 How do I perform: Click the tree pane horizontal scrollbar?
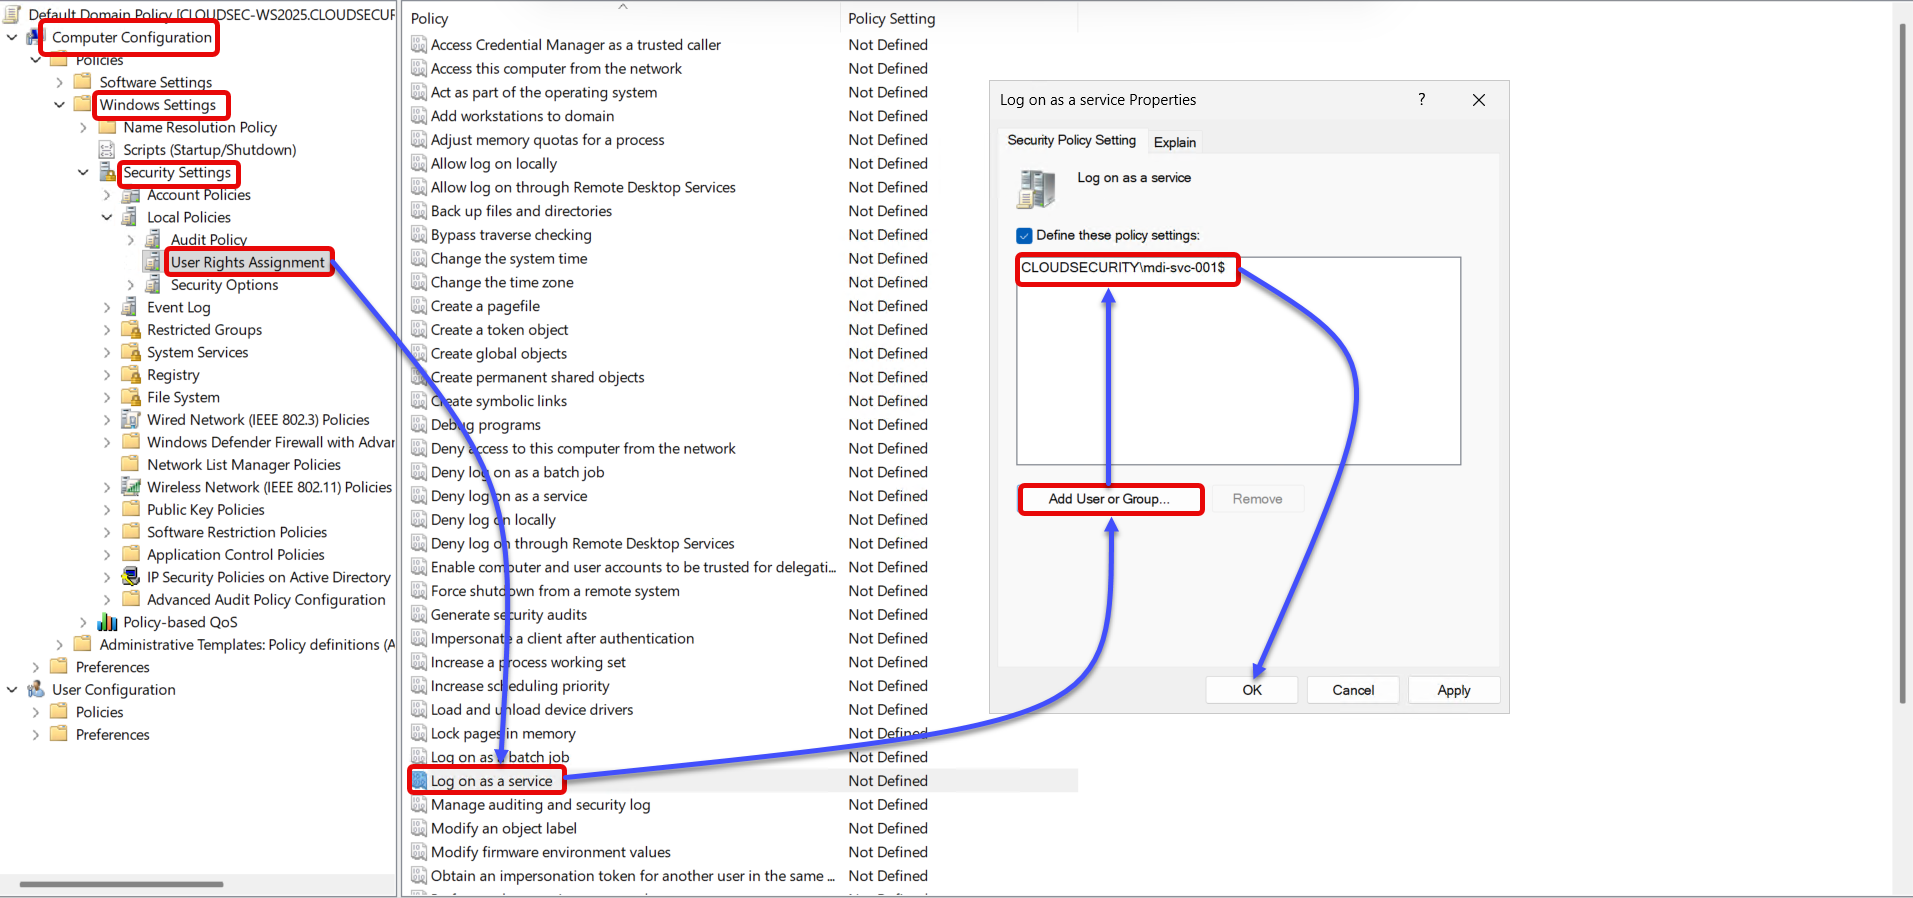pos(122,884)
